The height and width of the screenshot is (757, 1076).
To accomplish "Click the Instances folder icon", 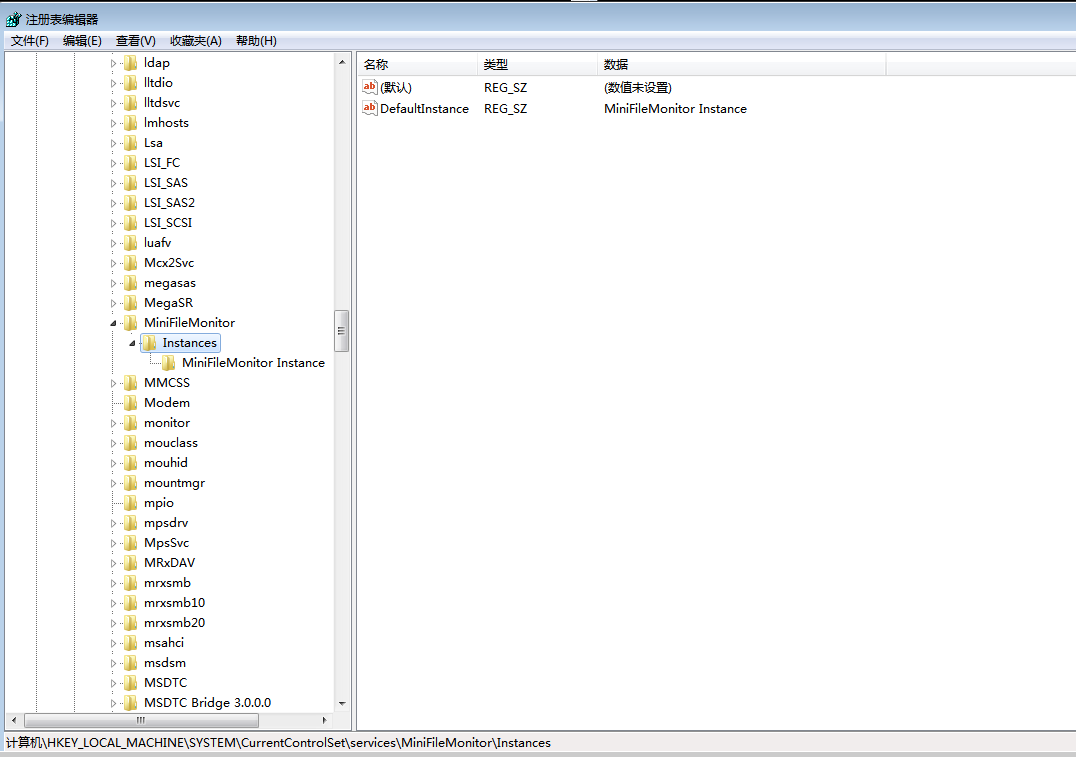I will 150,343.
